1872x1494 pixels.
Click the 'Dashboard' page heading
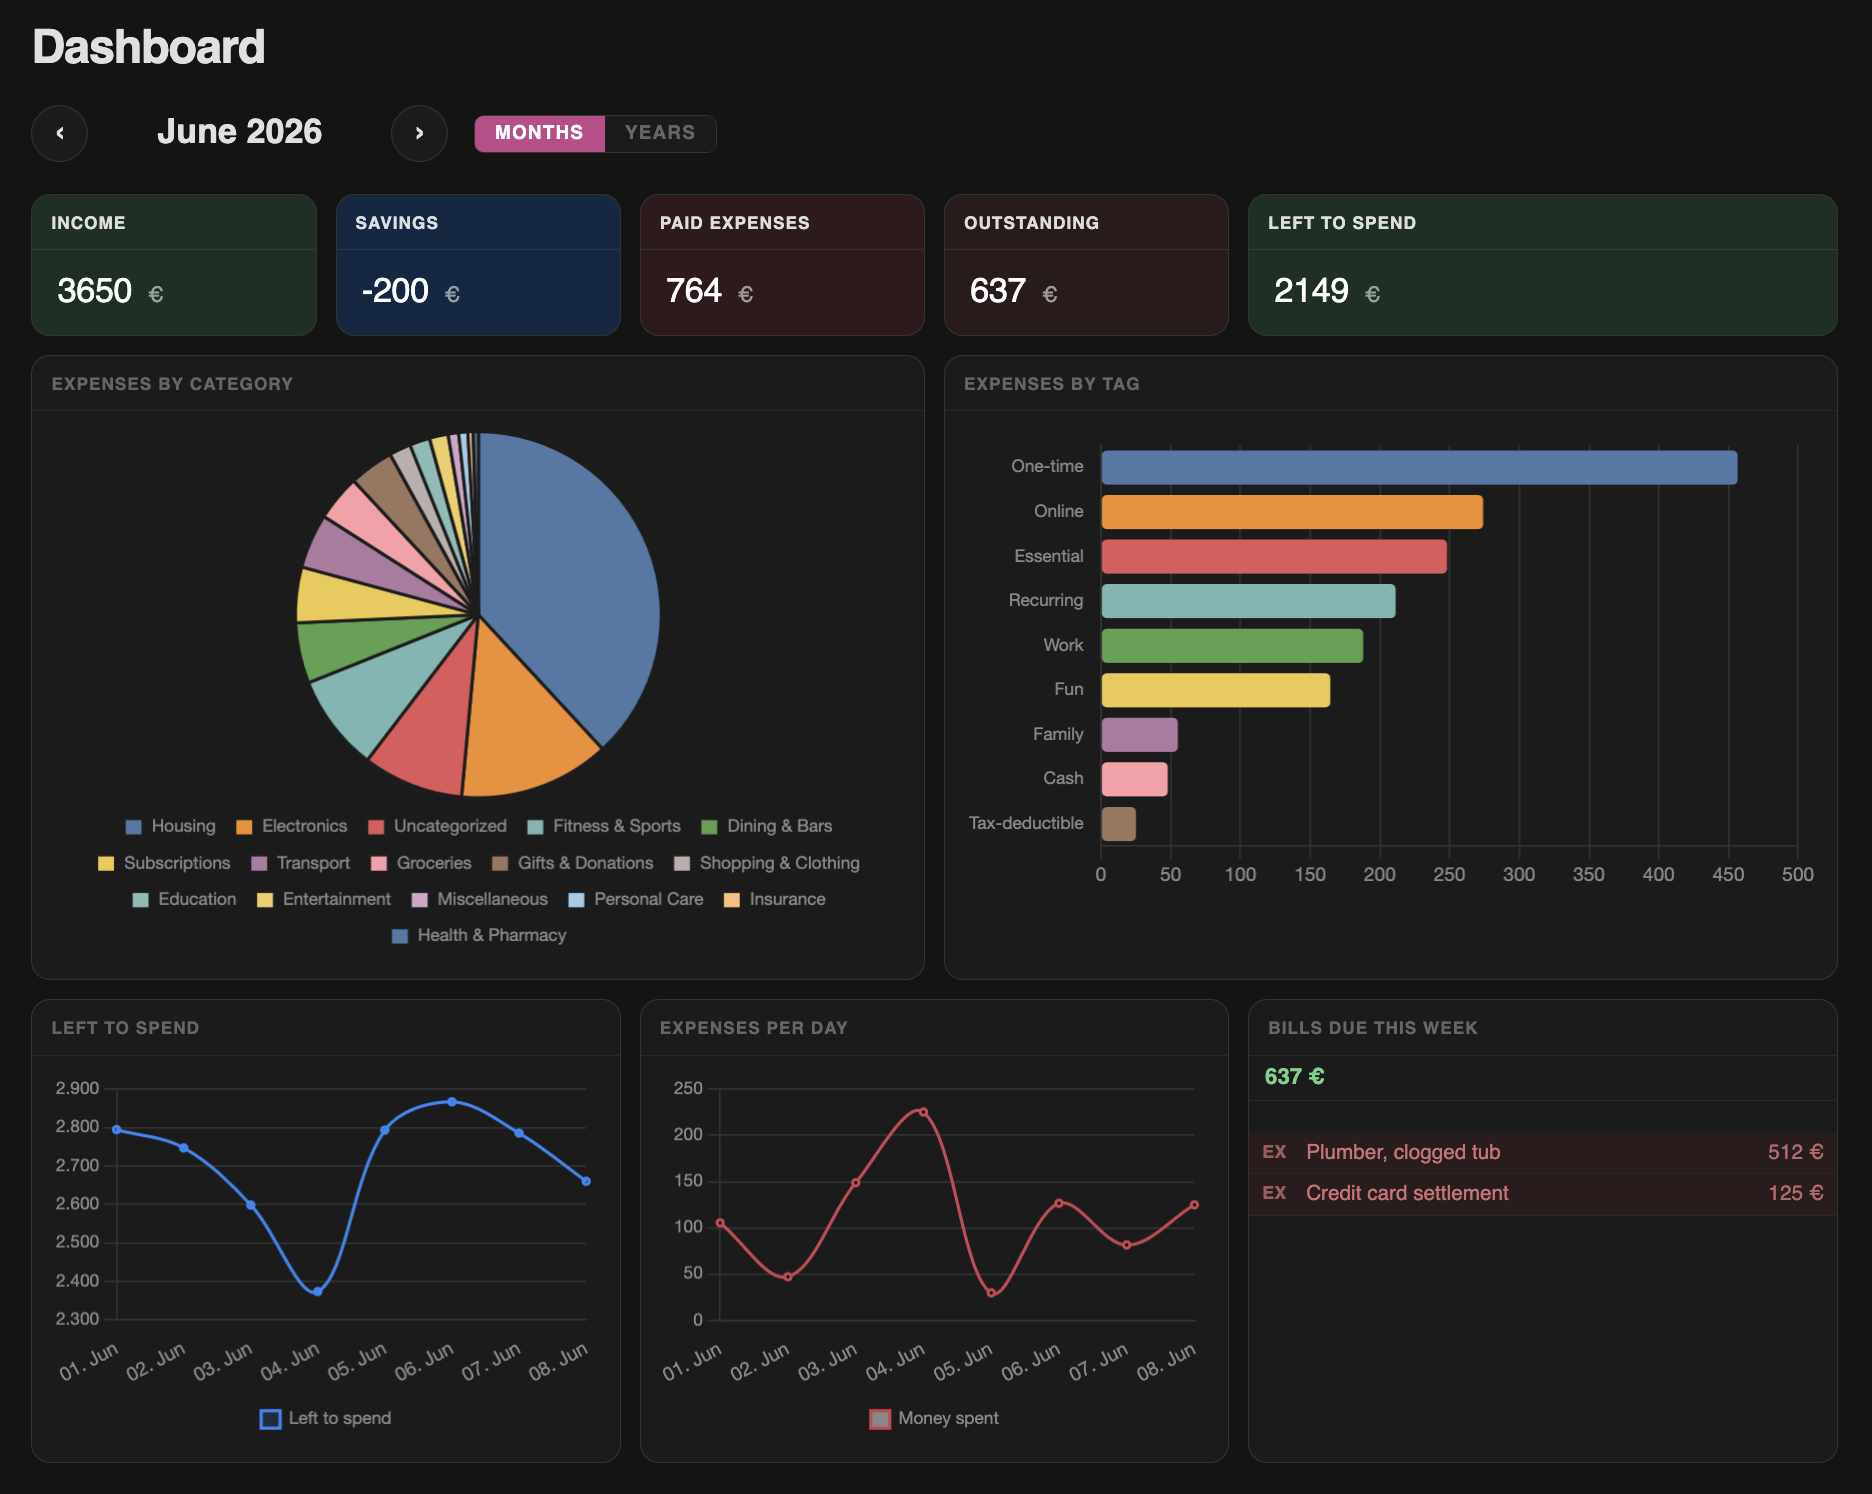click(149, 47)
